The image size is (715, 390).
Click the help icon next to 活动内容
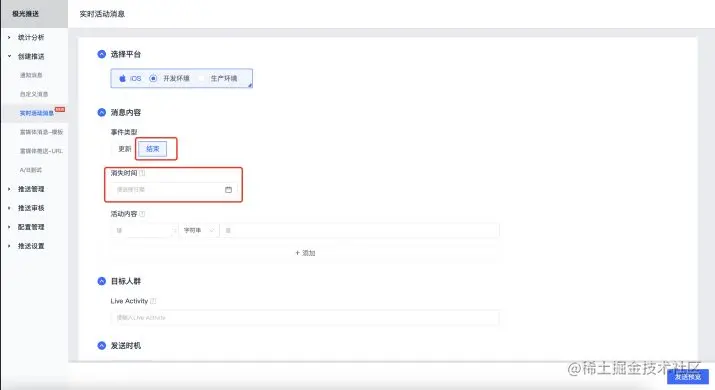click(142, 213)
